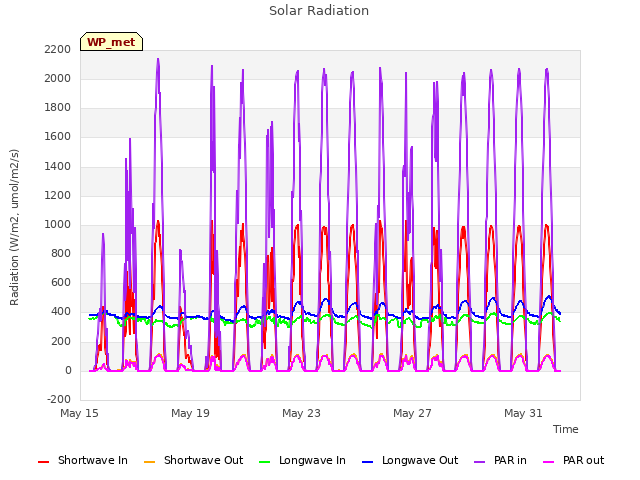Image resolution: width=640 pixels, height=480 pixels.
Task: Click the Radiation y-axis label
Action: tap(14, 227)
